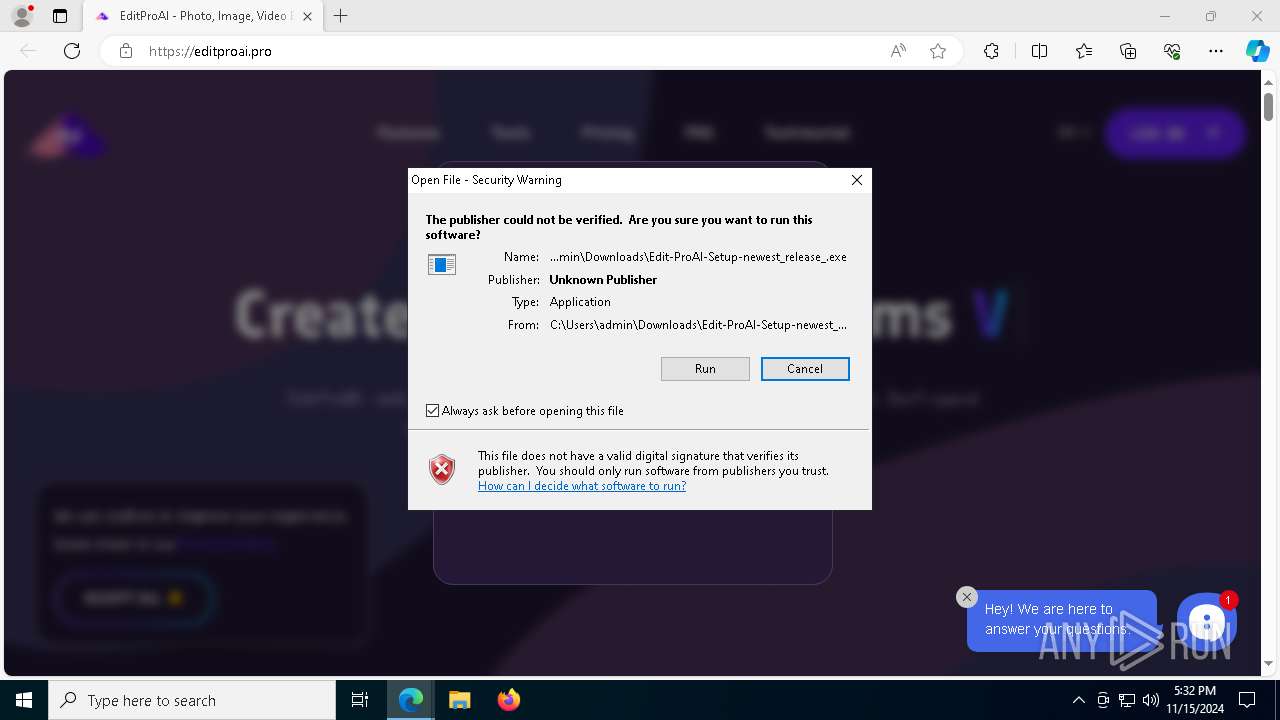Click Run in the Security Warning dialog
The height and width of the screenshot is (720, 1280).
pyautogui.click(x=705, y=369)
